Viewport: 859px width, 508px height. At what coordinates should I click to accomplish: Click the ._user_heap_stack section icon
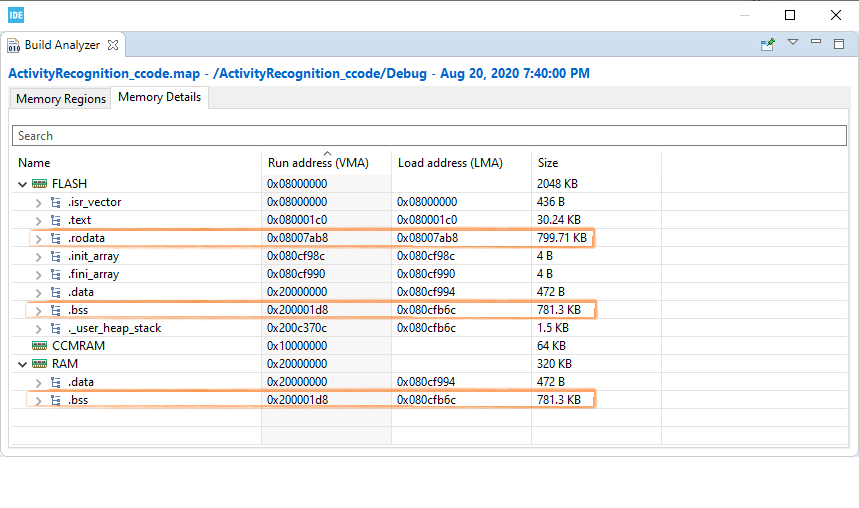pos(57,328)
